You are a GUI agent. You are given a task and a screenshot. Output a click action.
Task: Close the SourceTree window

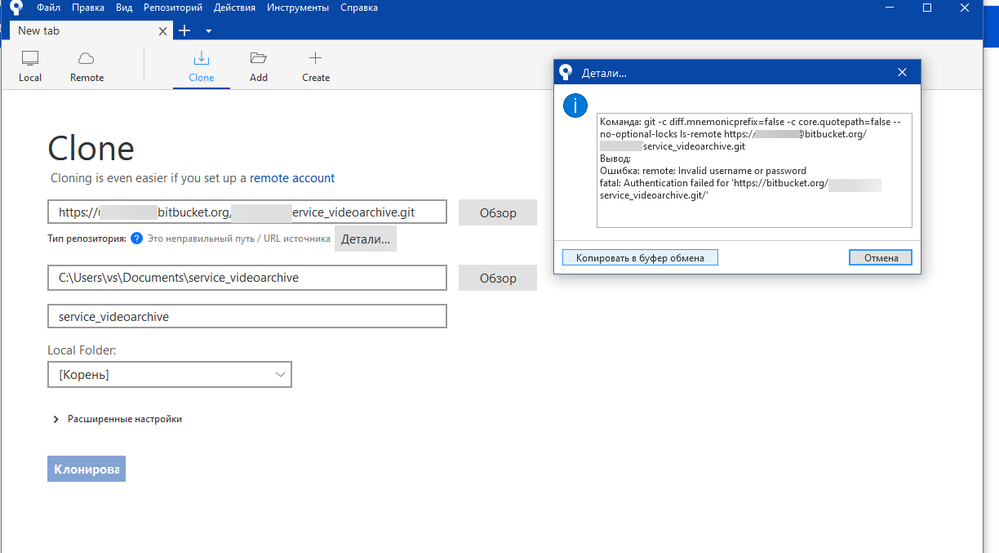pyautogui.click(x=965, y=8)
